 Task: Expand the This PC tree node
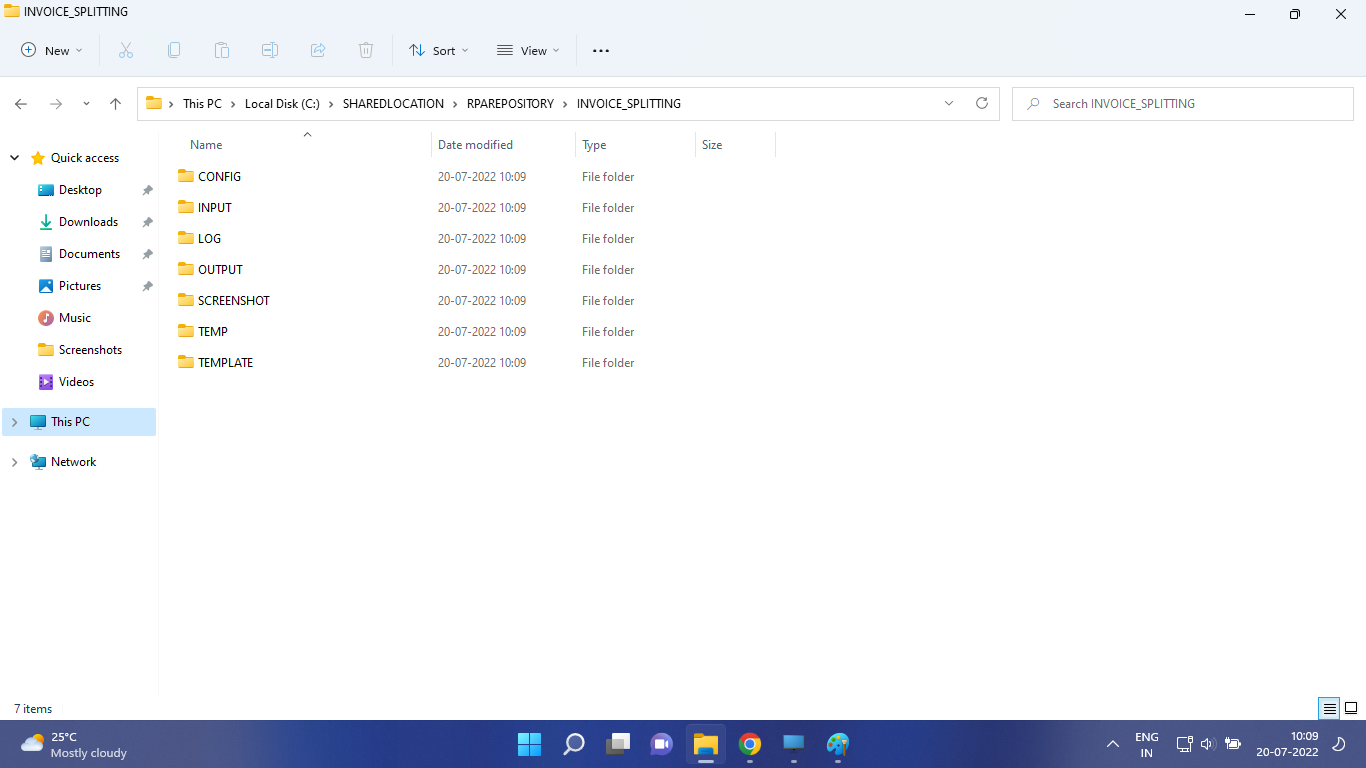[14, 422]
